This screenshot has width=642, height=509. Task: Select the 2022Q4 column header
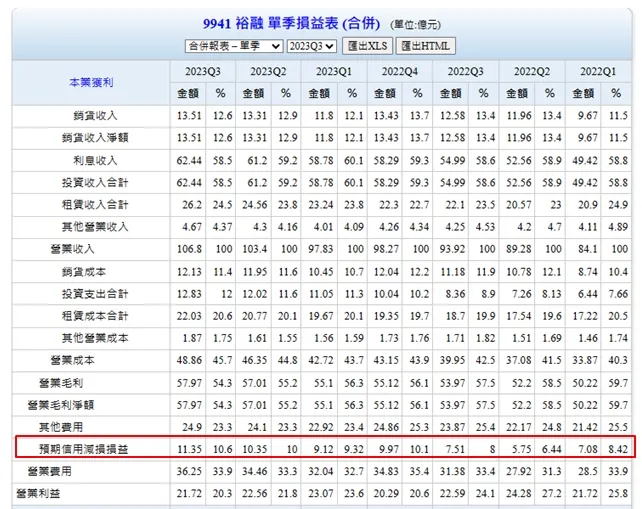click(x=400, y=72)
